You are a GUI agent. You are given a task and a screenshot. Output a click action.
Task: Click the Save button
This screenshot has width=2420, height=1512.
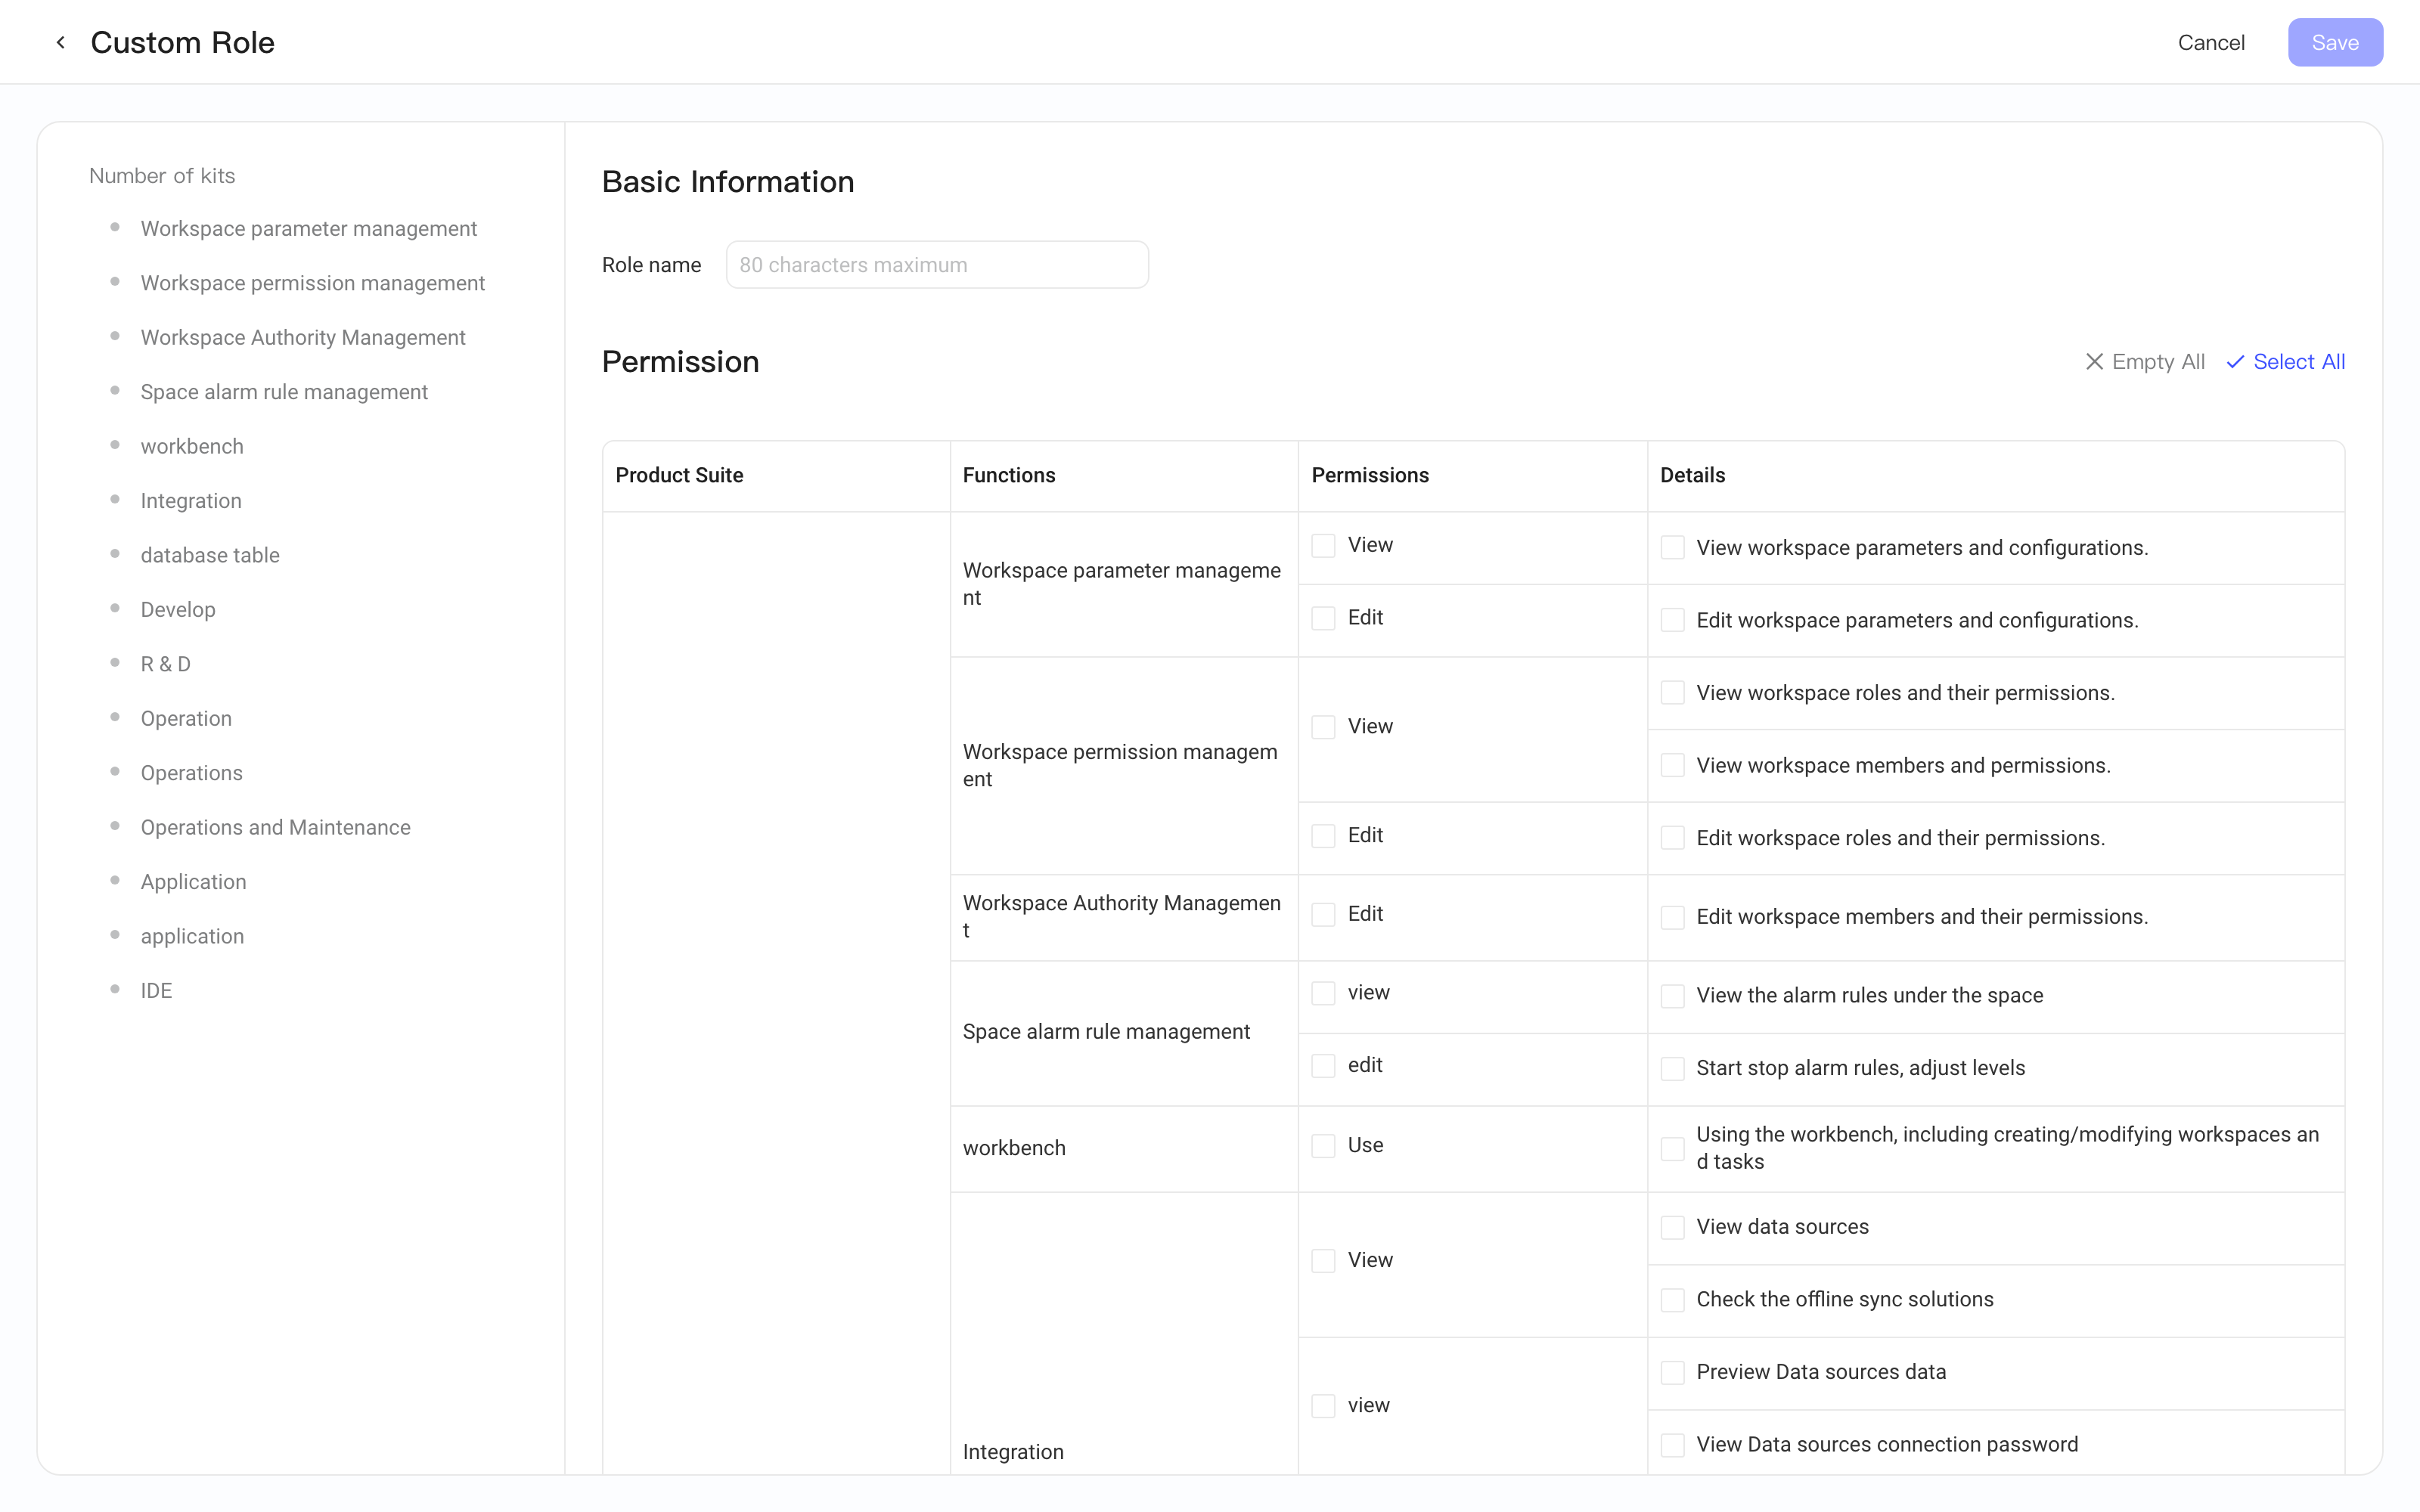(x=2334, y=42)
